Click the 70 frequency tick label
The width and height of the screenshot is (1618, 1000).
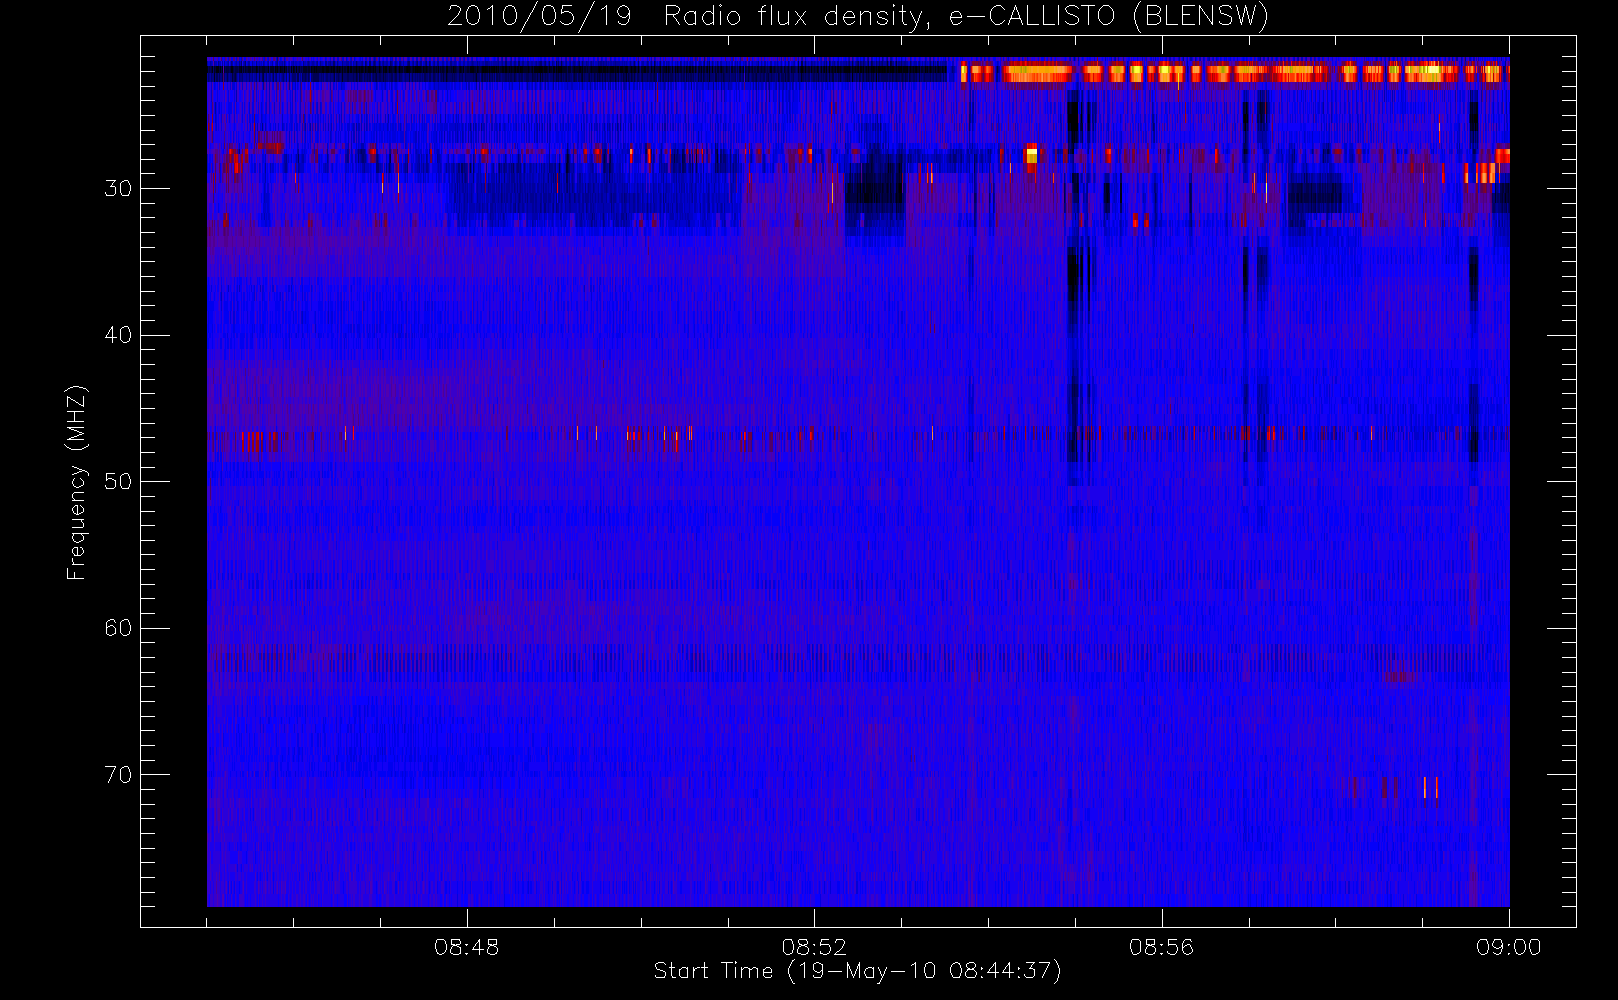click(118, 775)
